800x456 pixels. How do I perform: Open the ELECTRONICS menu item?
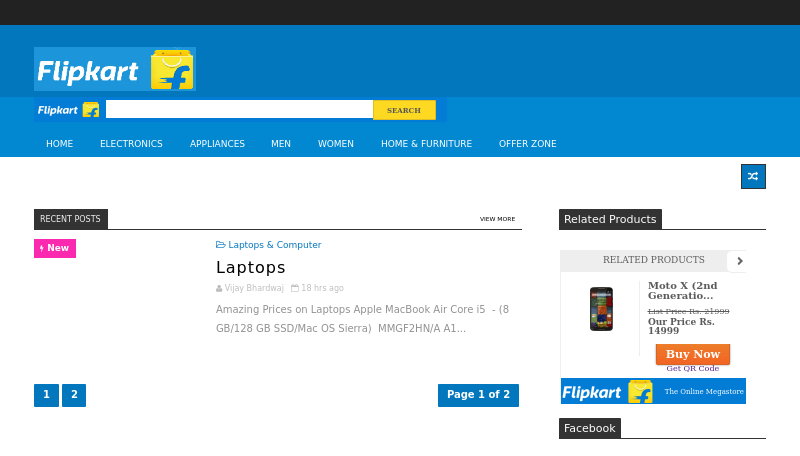click(x=131, y=144)
